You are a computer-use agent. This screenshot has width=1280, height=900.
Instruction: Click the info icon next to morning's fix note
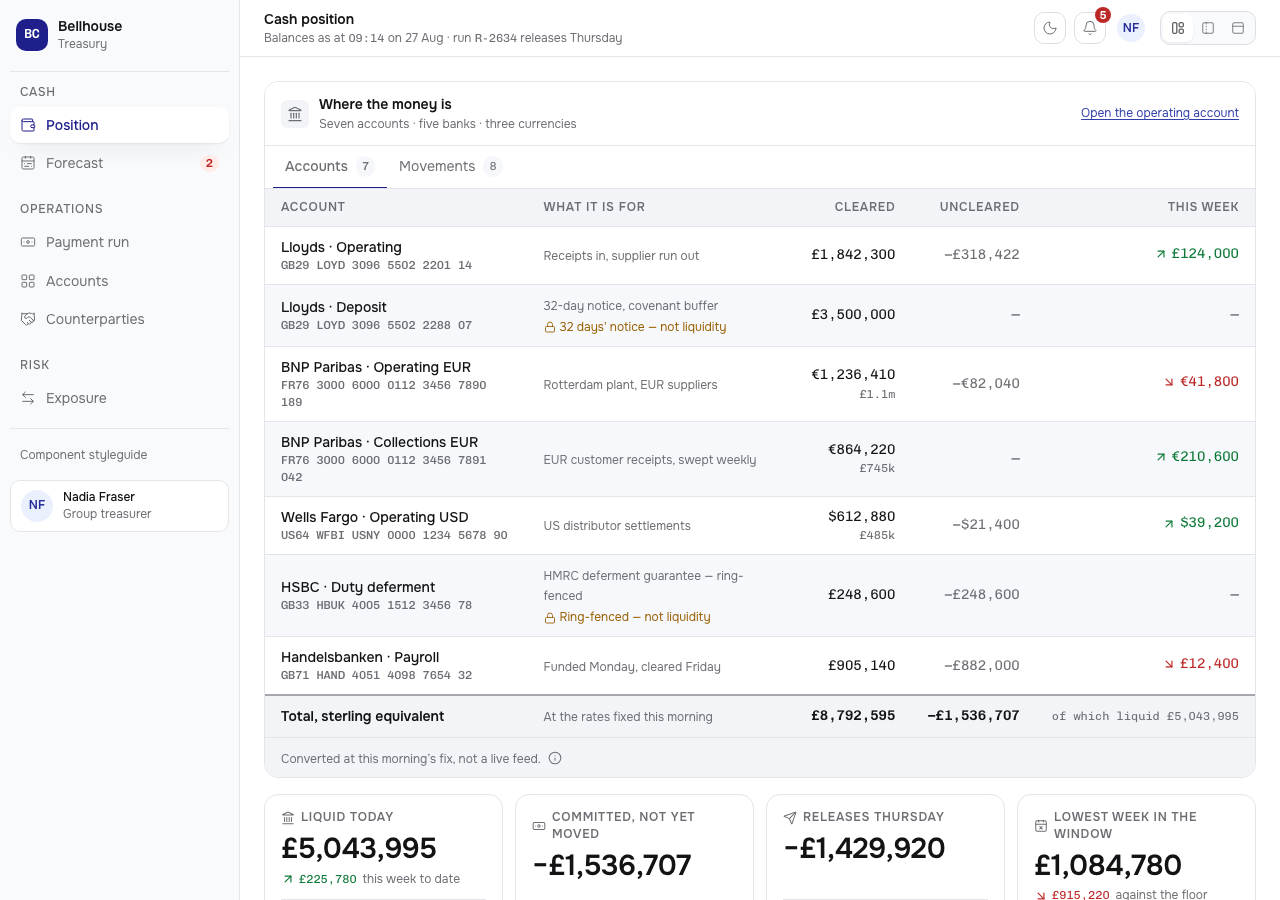[555, 758]
